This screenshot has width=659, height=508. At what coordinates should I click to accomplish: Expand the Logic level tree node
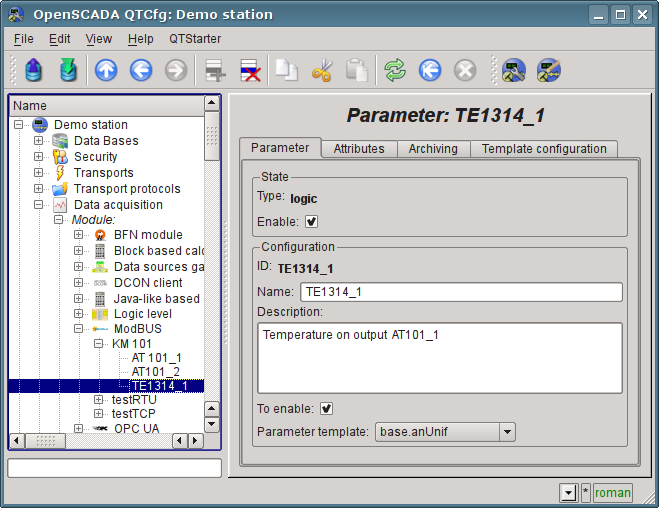(x=78, y=313)
